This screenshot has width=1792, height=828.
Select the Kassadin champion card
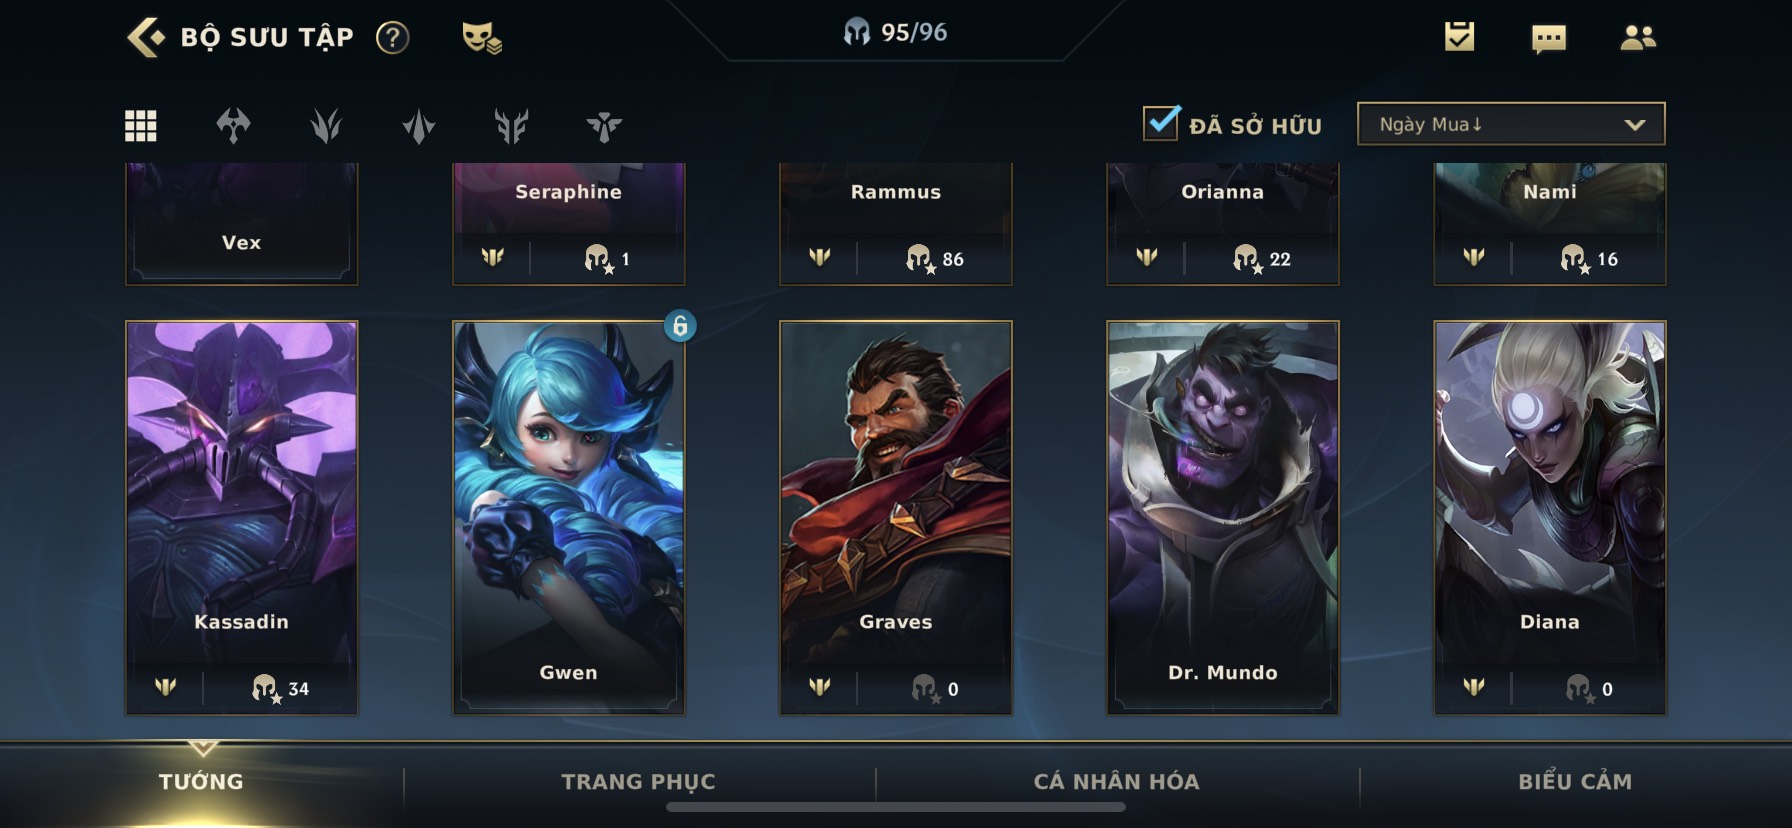(x=241, y=517)
